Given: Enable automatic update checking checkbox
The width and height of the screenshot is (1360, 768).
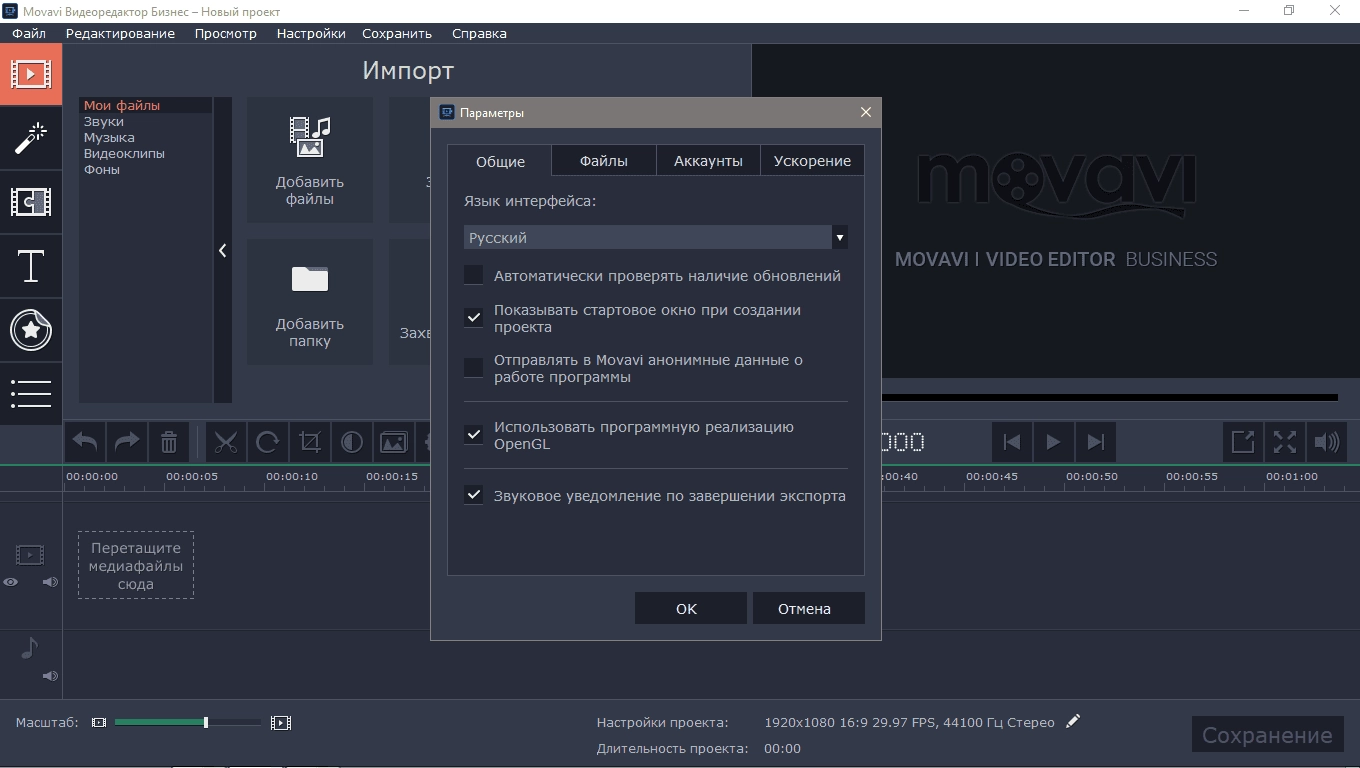Looking at the screenshot, I should pos(474,275).
